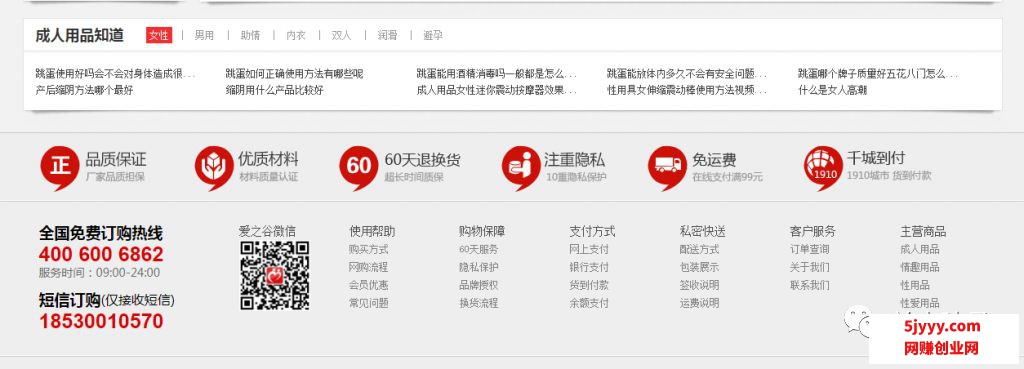Open the 双人 tab

(342, 35)
